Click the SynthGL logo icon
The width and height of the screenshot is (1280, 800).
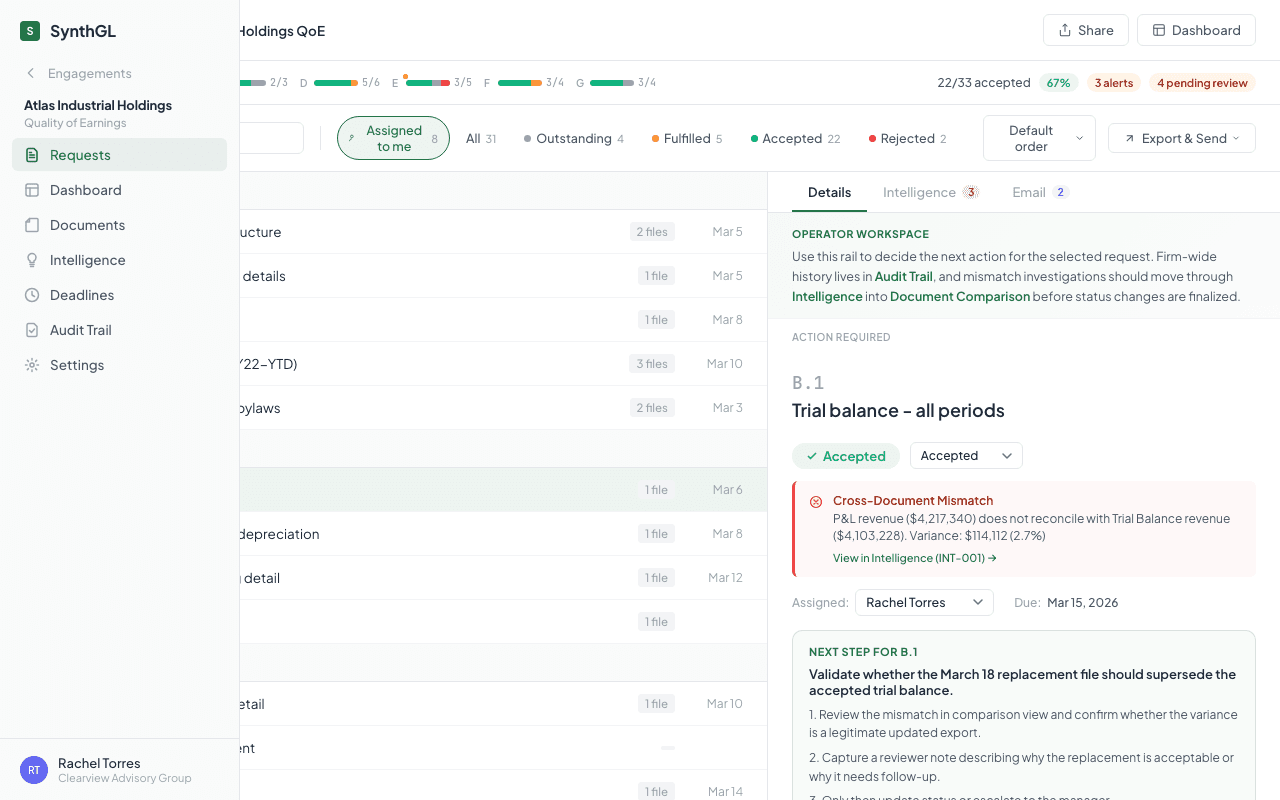29,31
